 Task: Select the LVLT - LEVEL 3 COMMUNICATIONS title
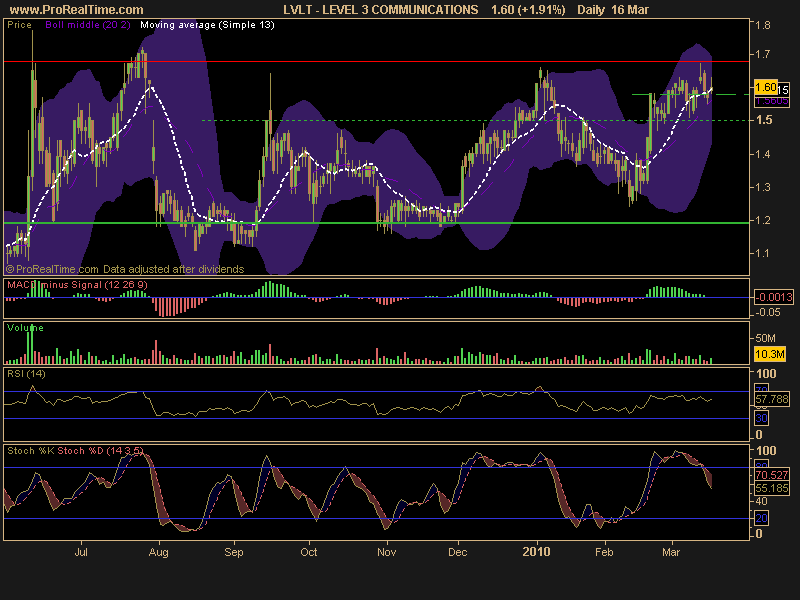[381, 10]
